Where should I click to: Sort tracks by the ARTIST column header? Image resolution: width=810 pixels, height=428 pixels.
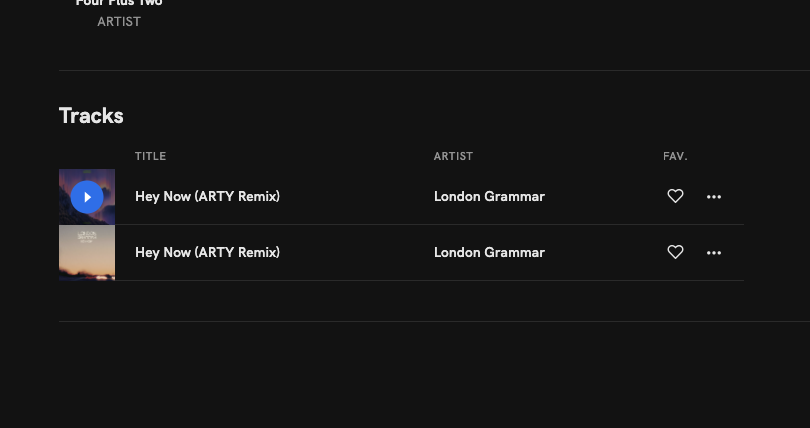pyautogui.click(x=453, y=156)
